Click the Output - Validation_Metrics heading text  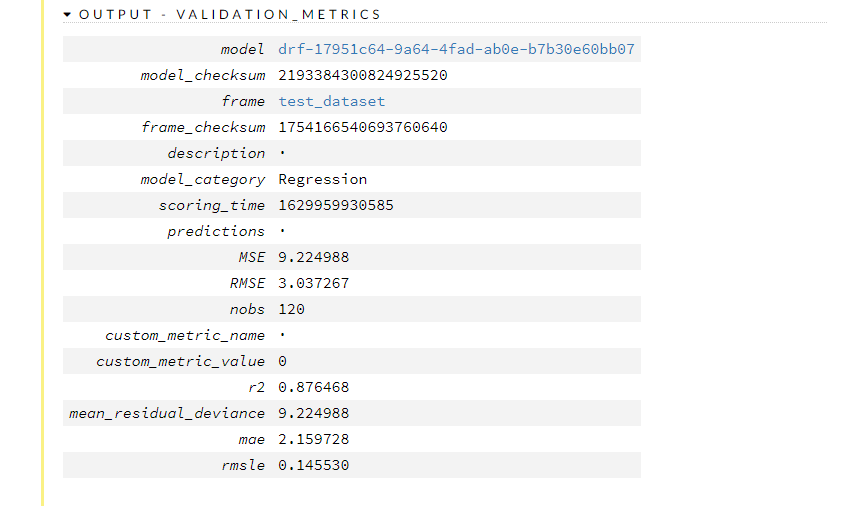click(229, 15)
